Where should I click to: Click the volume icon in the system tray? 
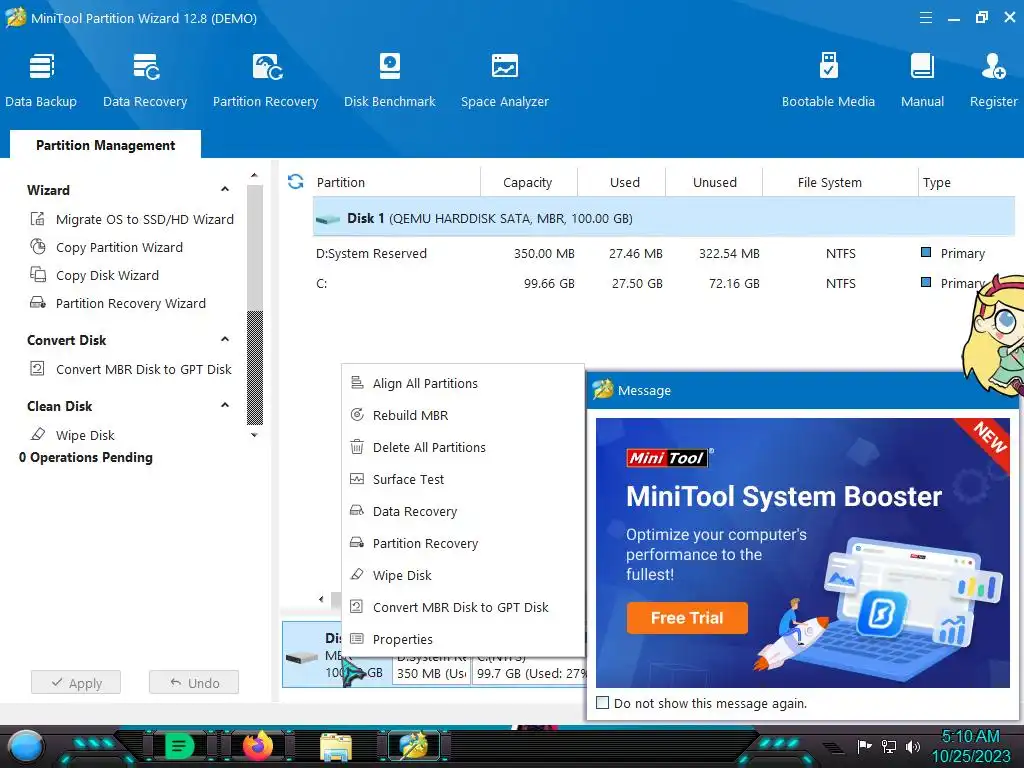pyautogui.click(x=912, y=746)
